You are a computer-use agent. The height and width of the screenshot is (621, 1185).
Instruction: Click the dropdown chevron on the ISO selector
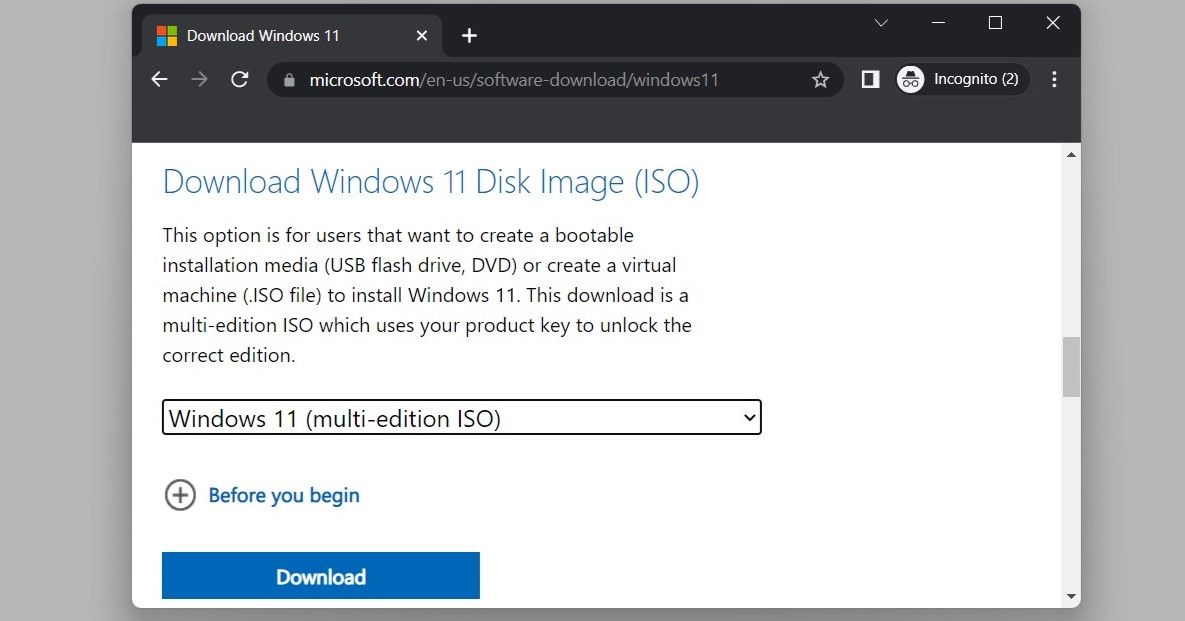pyautogui.click(x=750, y=417)
